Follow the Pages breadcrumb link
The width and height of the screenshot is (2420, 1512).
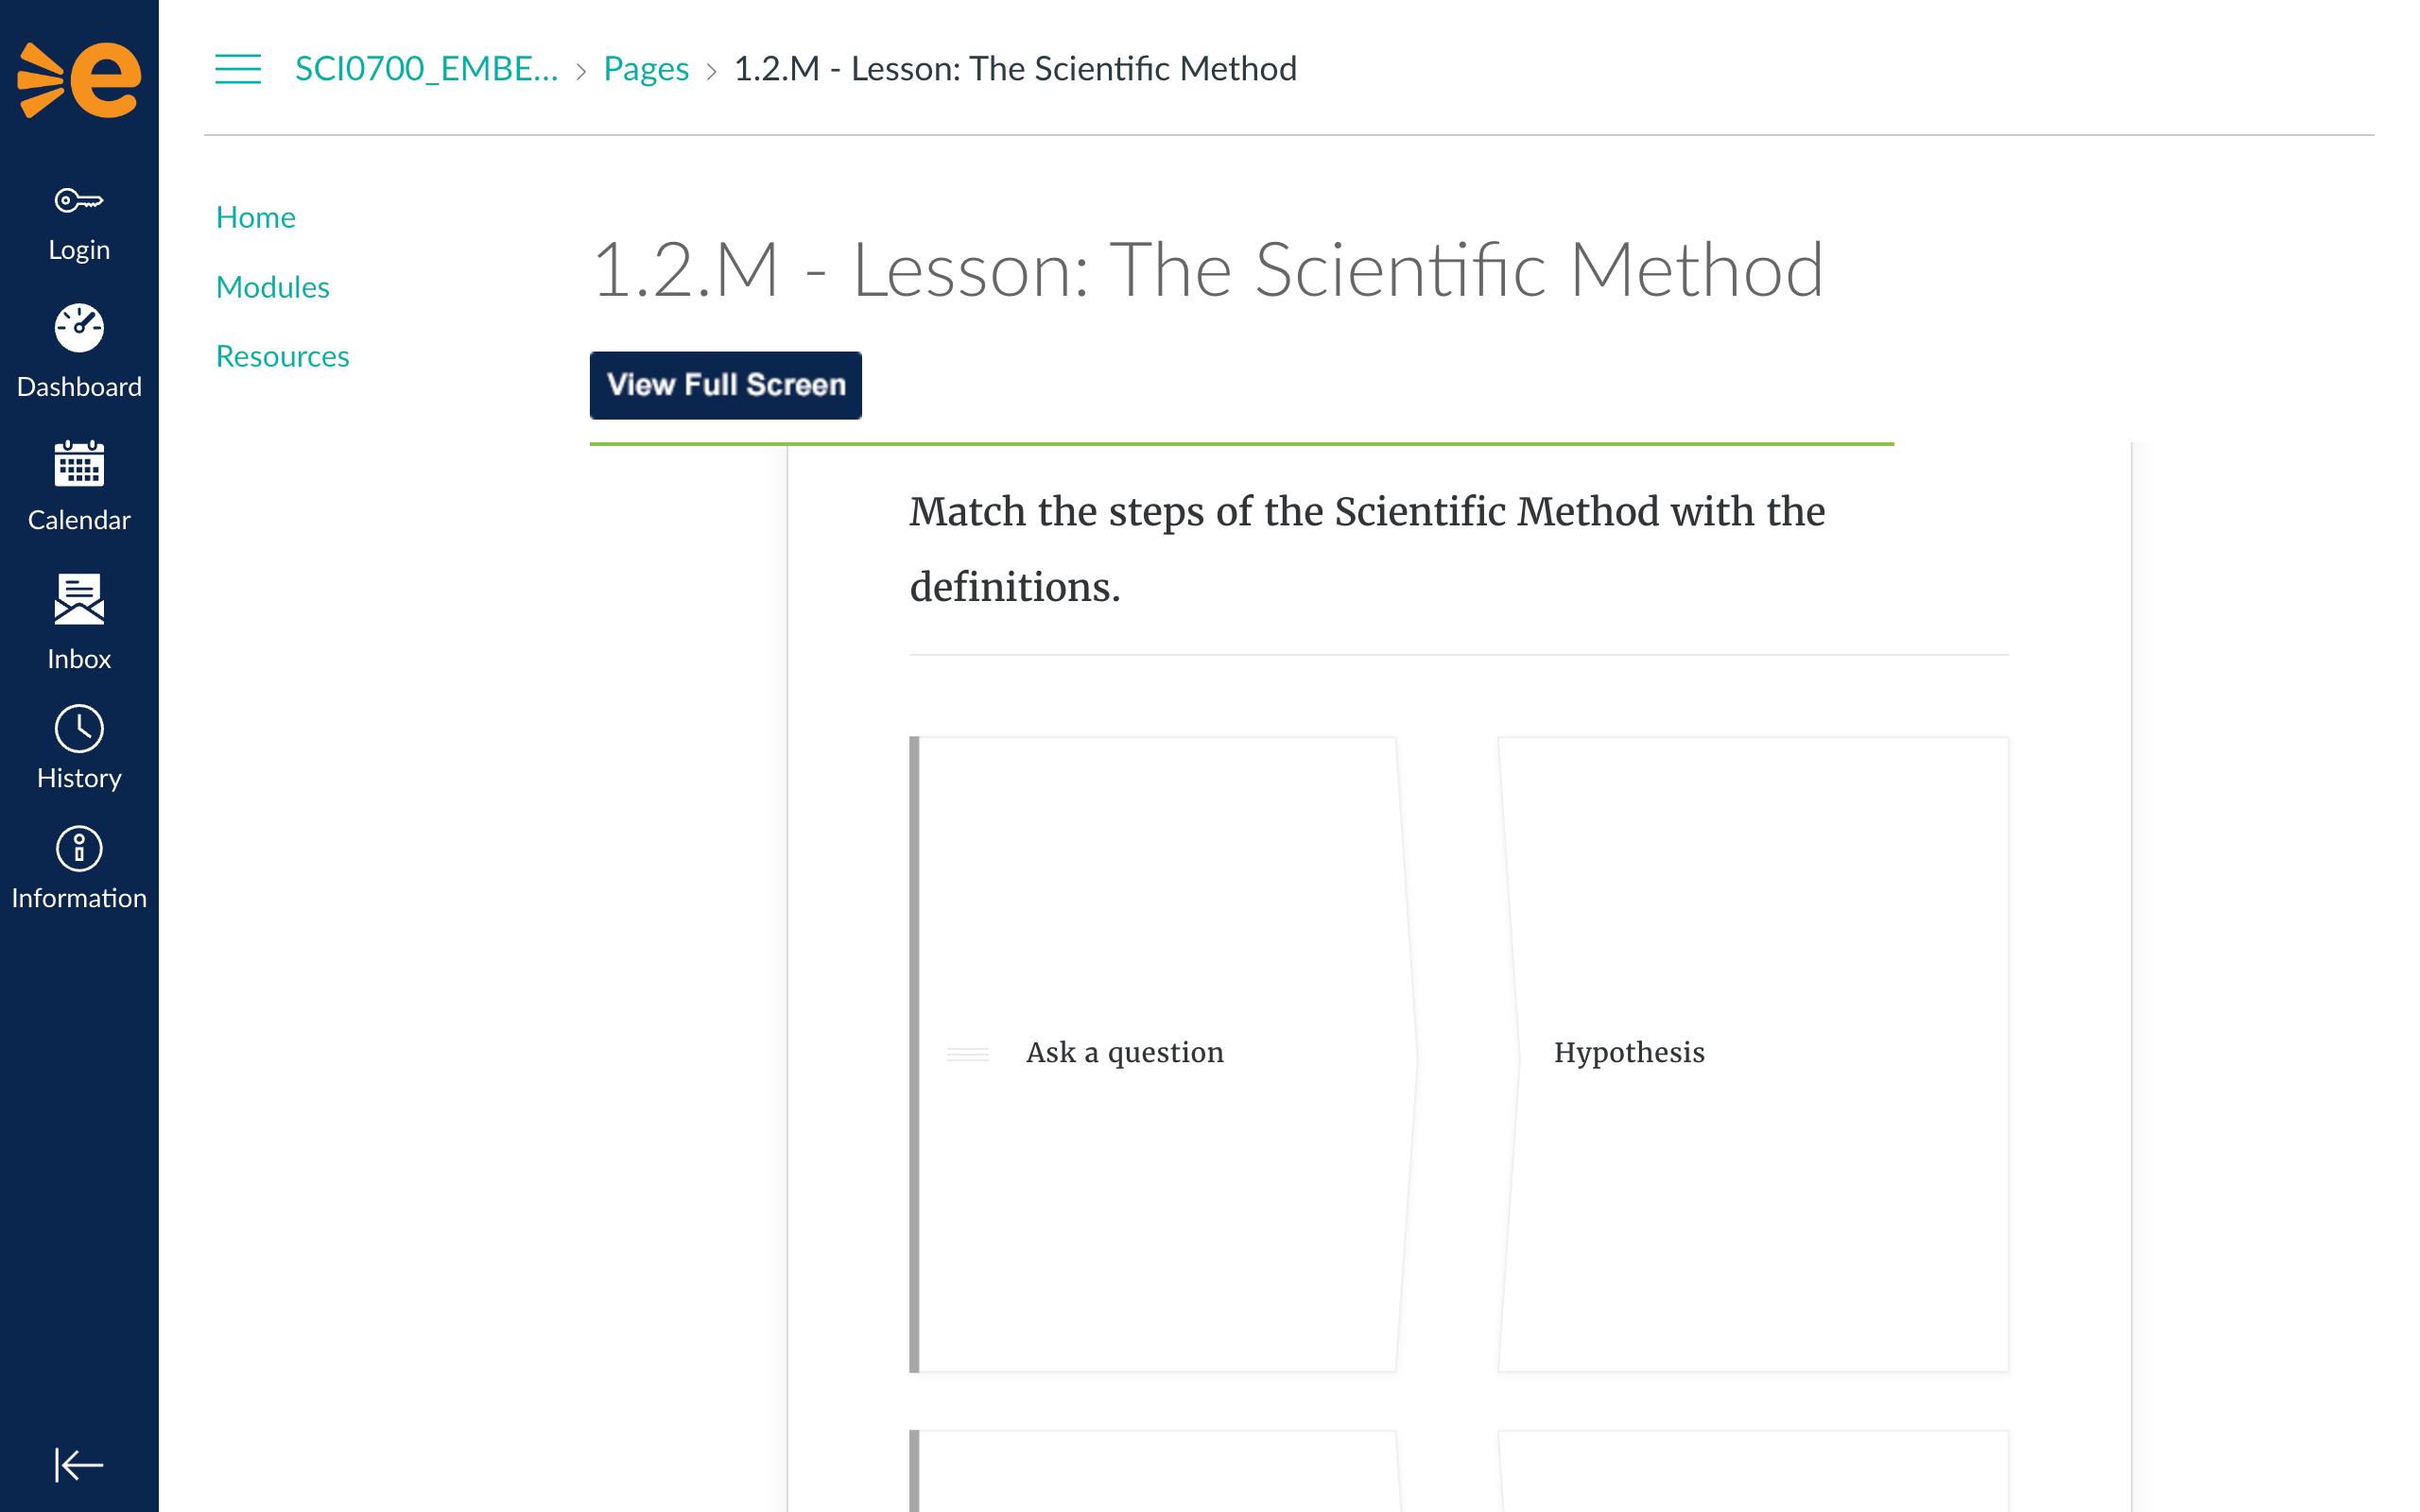tap(646, 69)
